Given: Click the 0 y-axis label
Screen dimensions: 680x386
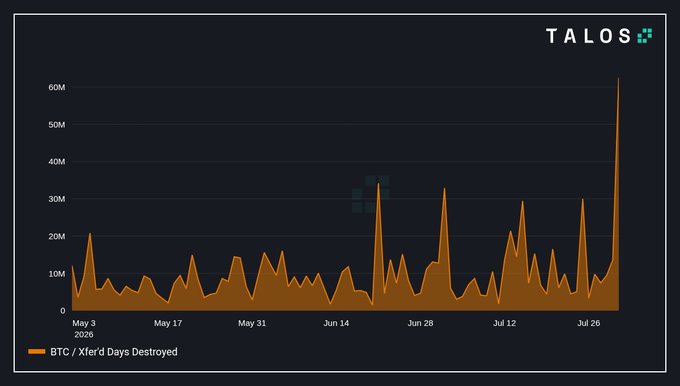Looking at the screenshot, I should click(x=63, y=311).
